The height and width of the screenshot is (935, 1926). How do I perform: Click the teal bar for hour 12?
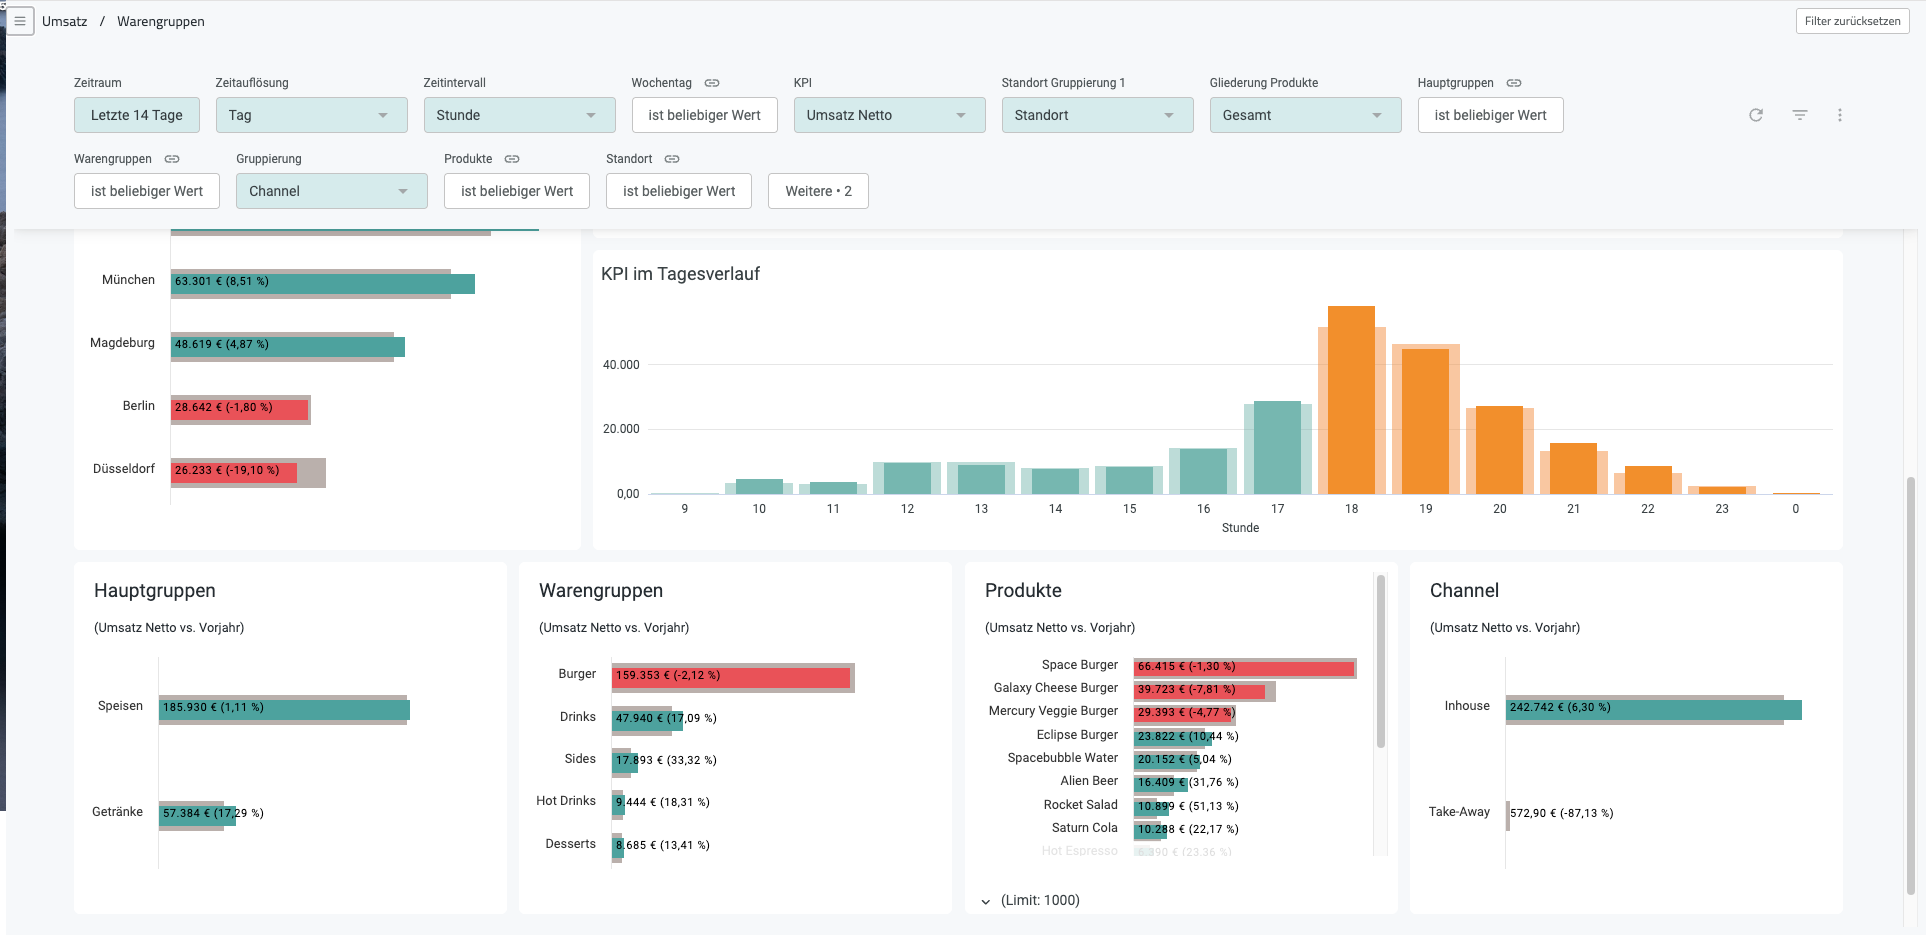coord(907,478)
